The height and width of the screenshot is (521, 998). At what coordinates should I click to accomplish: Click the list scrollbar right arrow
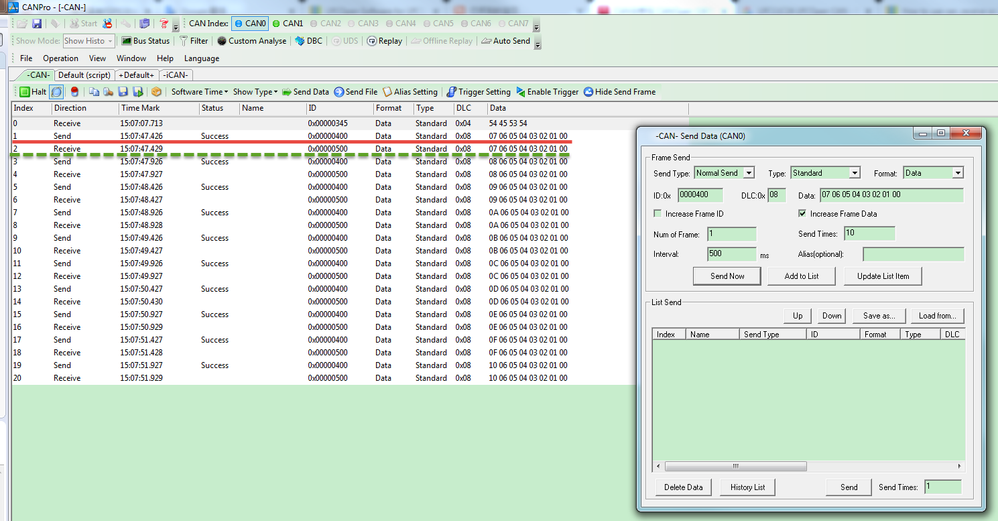(959, 466)
